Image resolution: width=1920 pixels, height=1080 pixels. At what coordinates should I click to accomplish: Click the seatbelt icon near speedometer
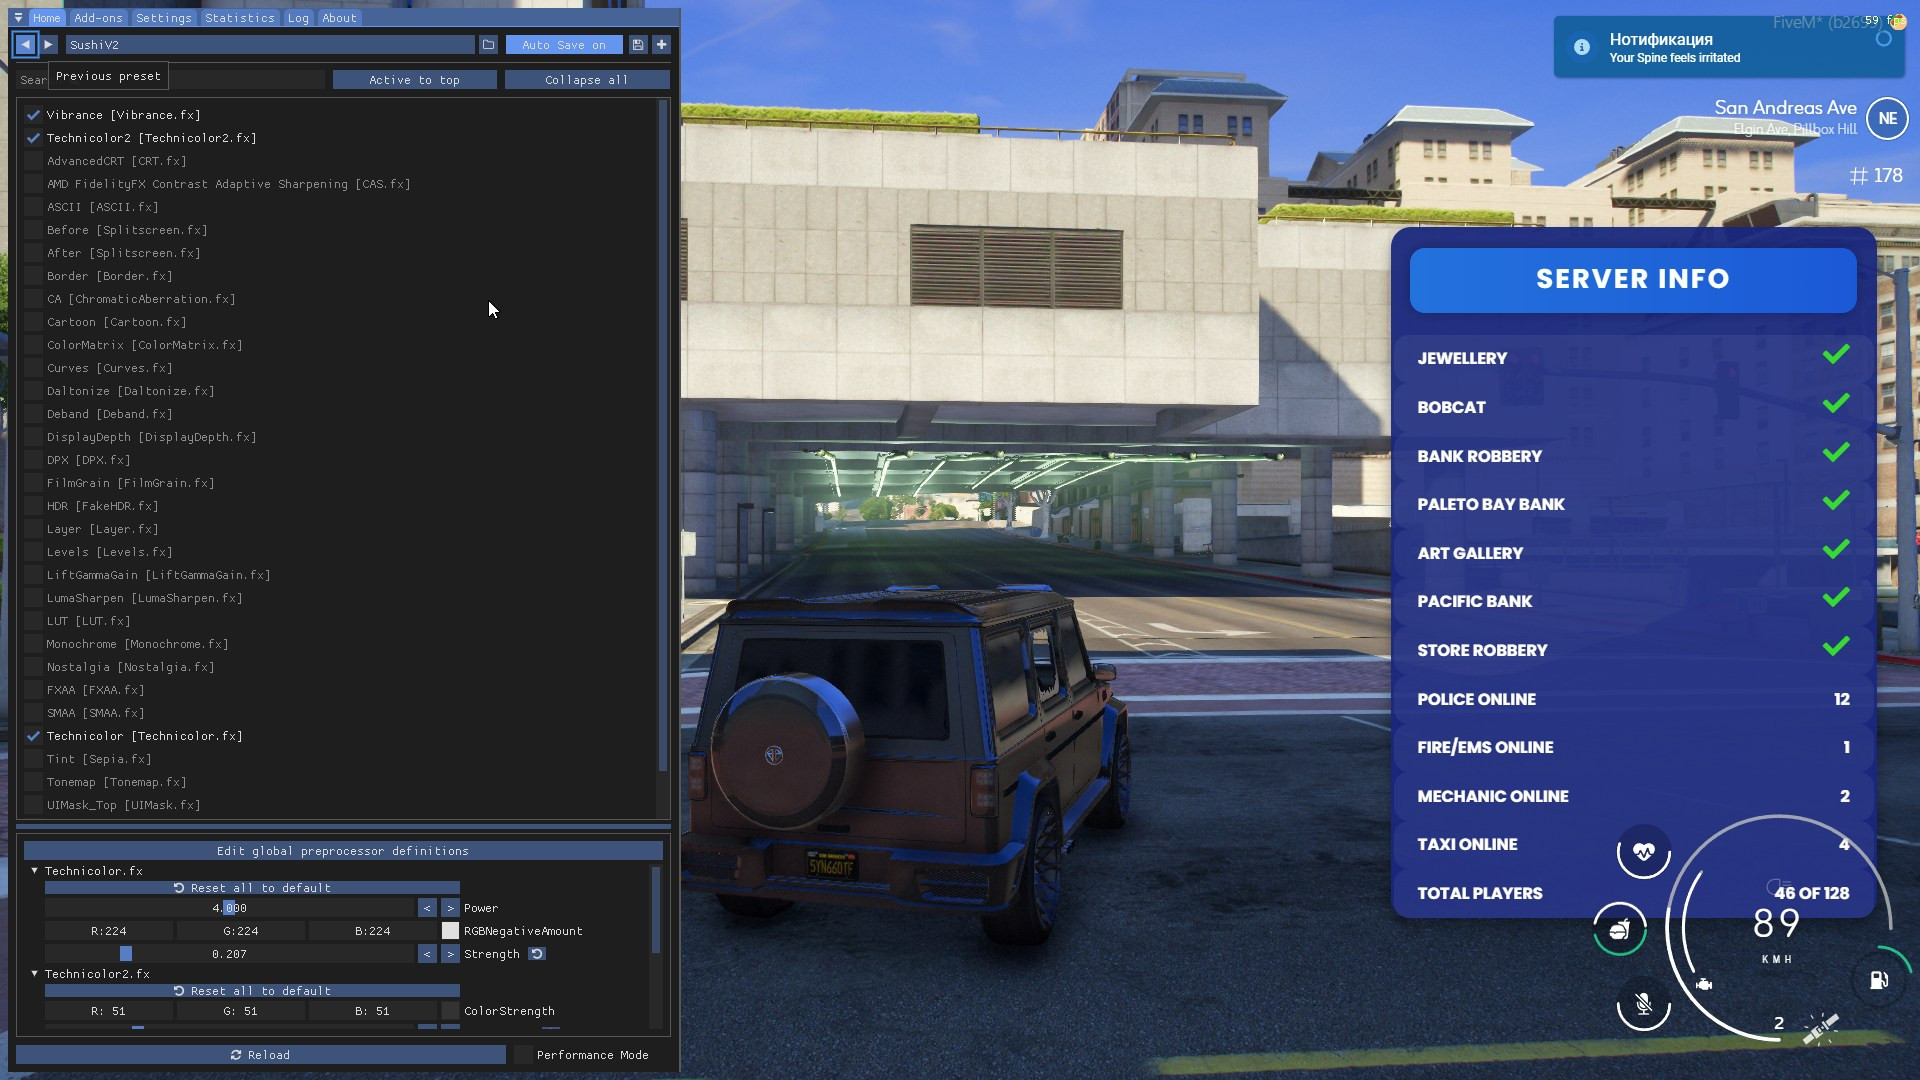click(1820, 1028)
